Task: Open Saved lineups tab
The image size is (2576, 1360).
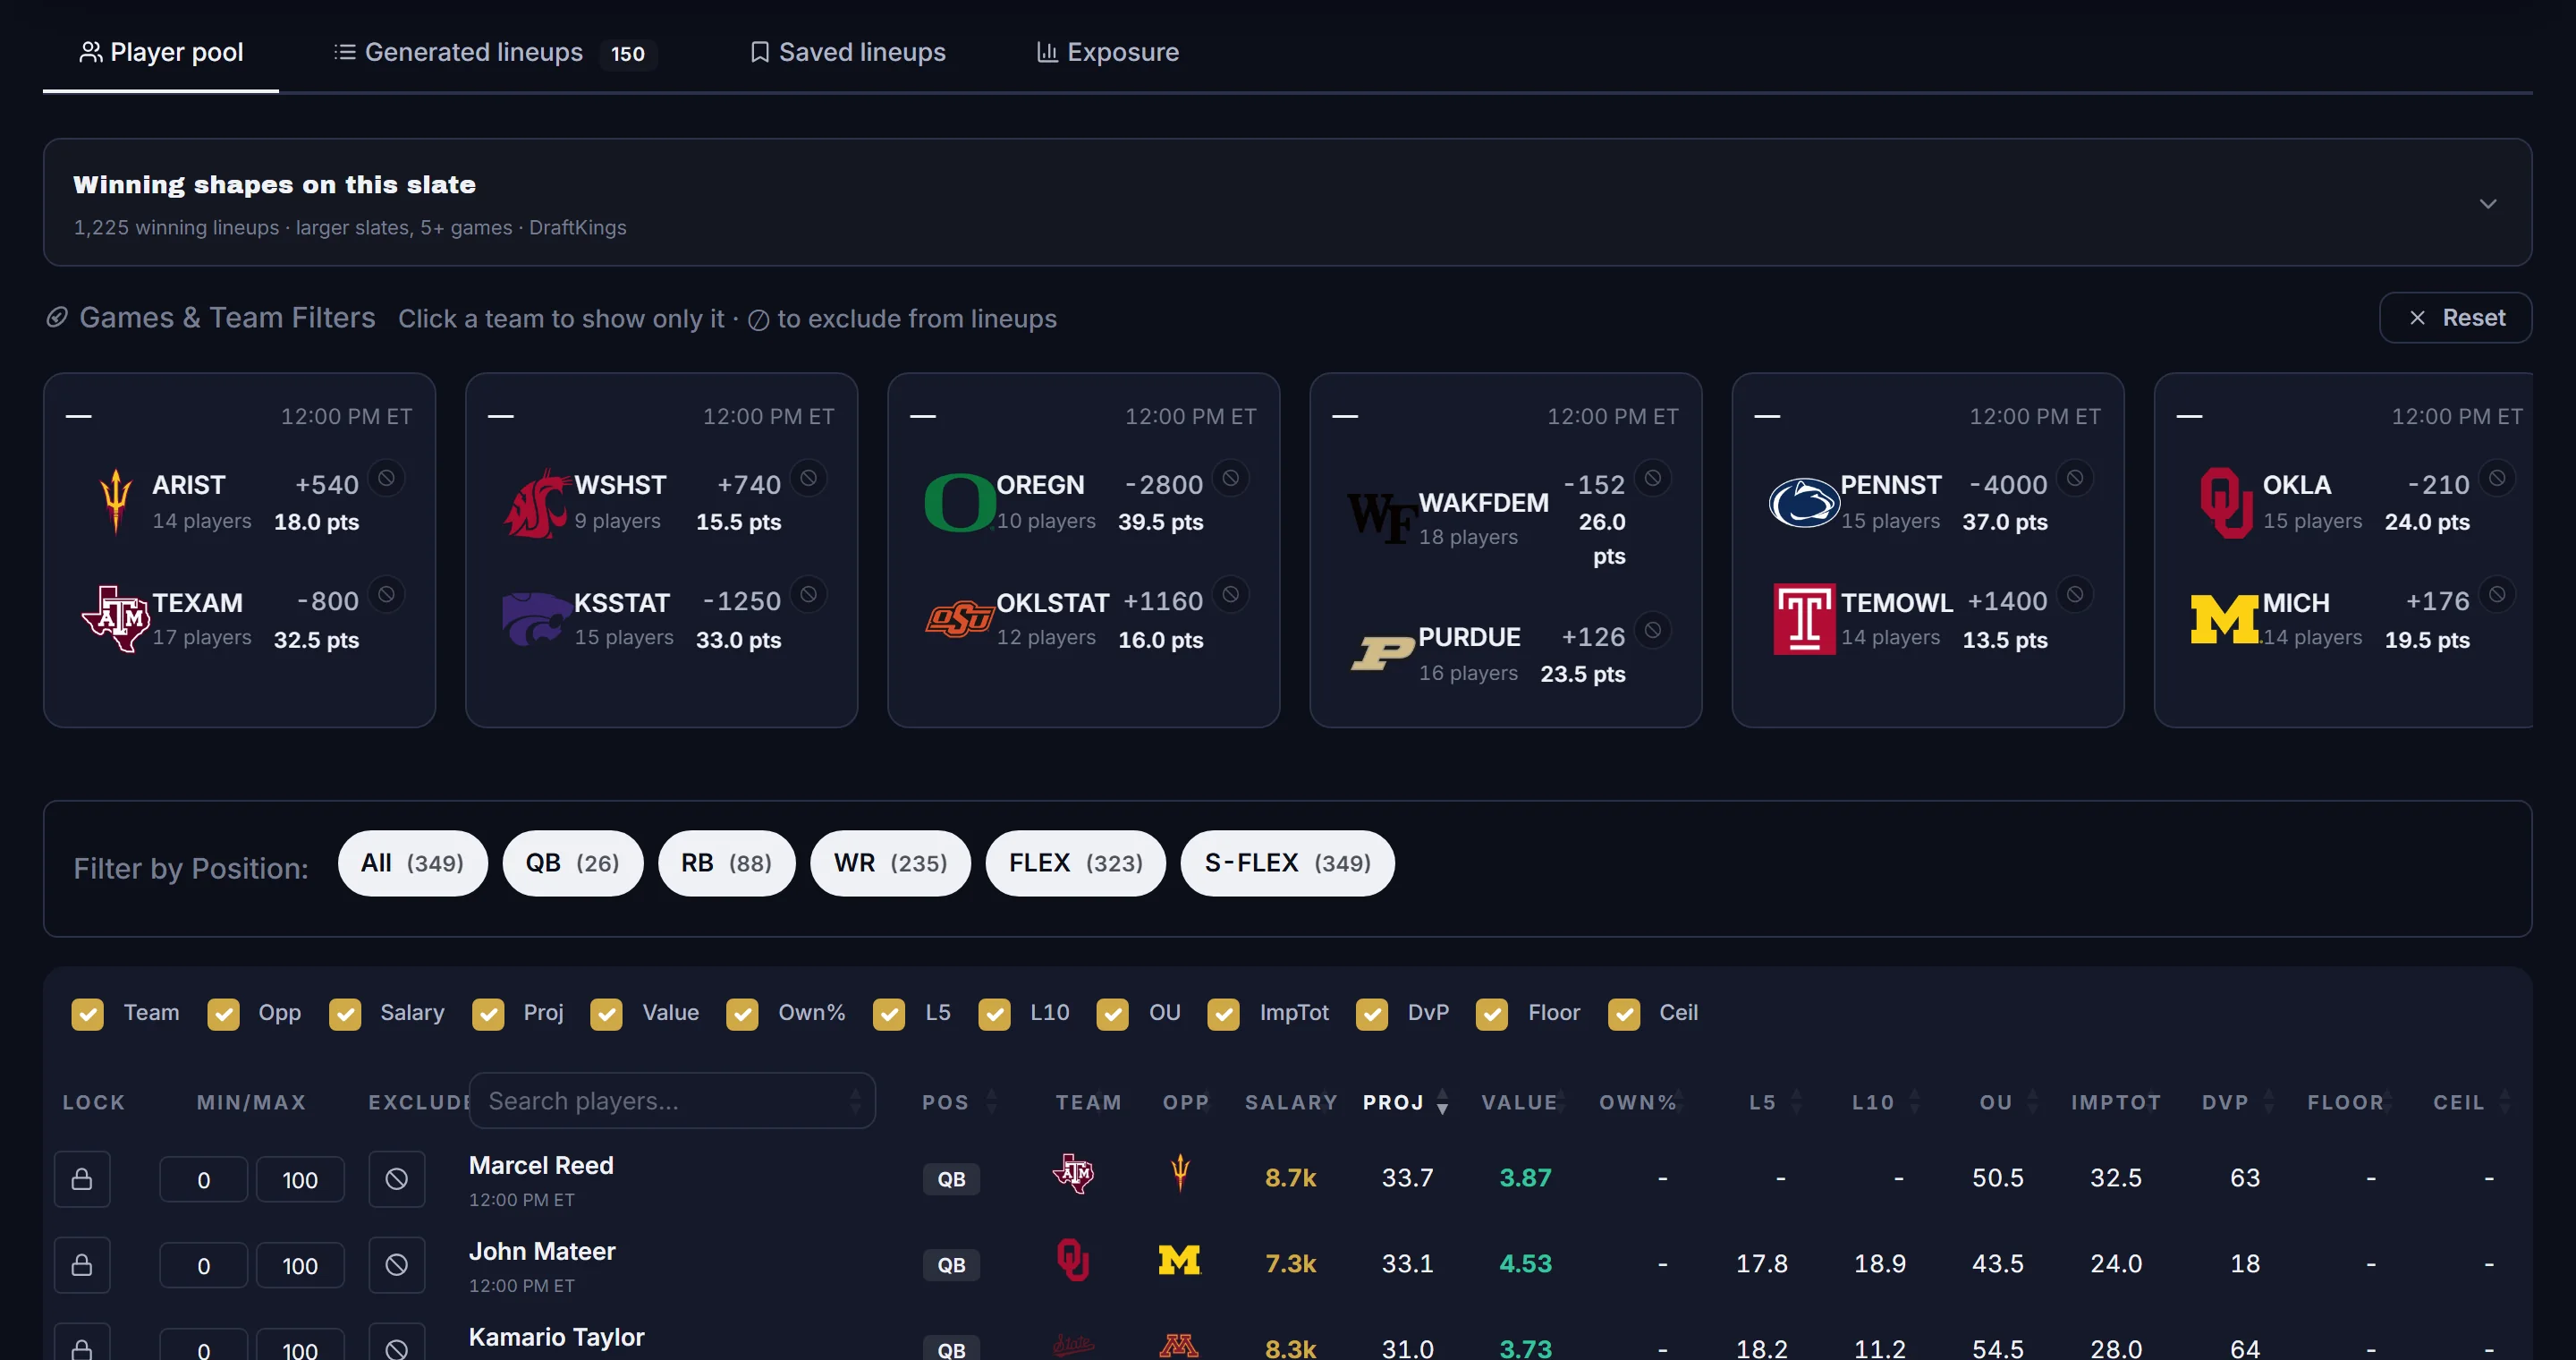Action: coord(848,52)
